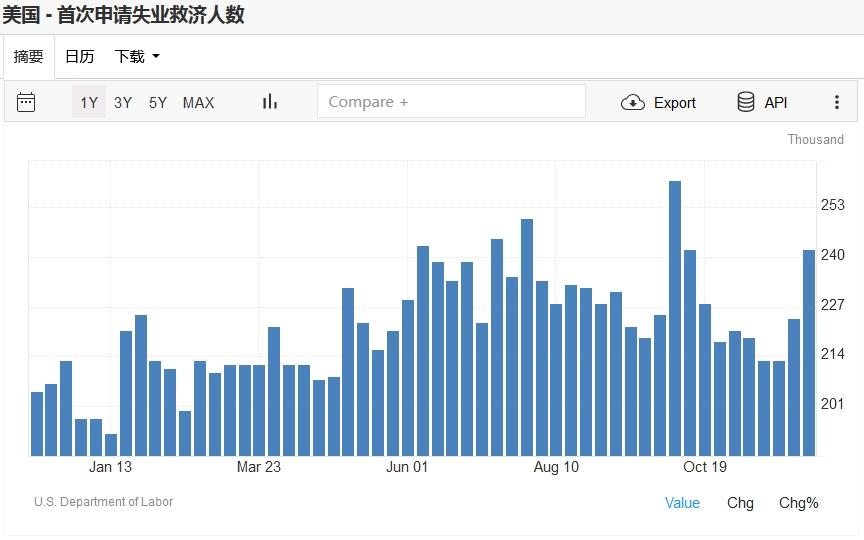Open the three-dot more options menu

[837, 102]
